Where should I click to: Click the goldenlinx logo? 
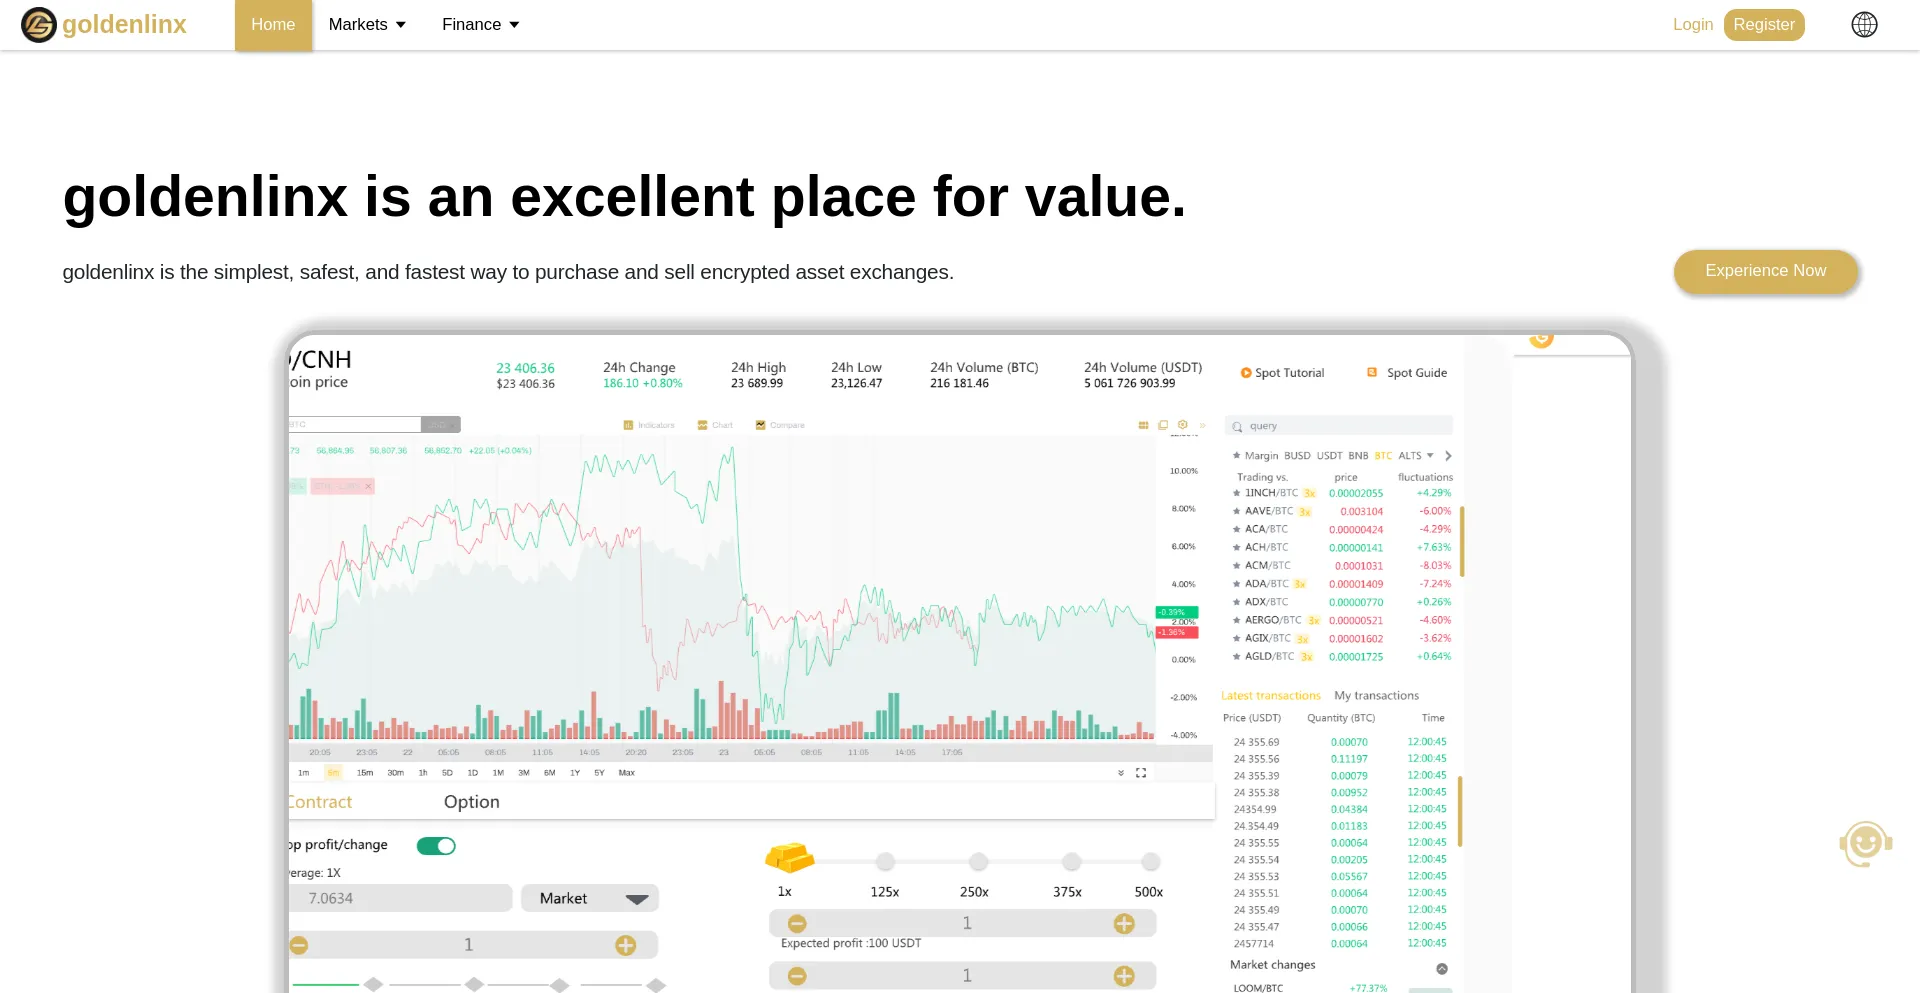coord(103,24)
